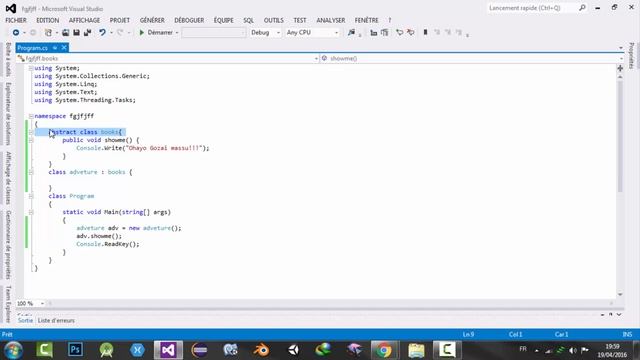Switch to the Sortie panel tab

pos(25,320)
